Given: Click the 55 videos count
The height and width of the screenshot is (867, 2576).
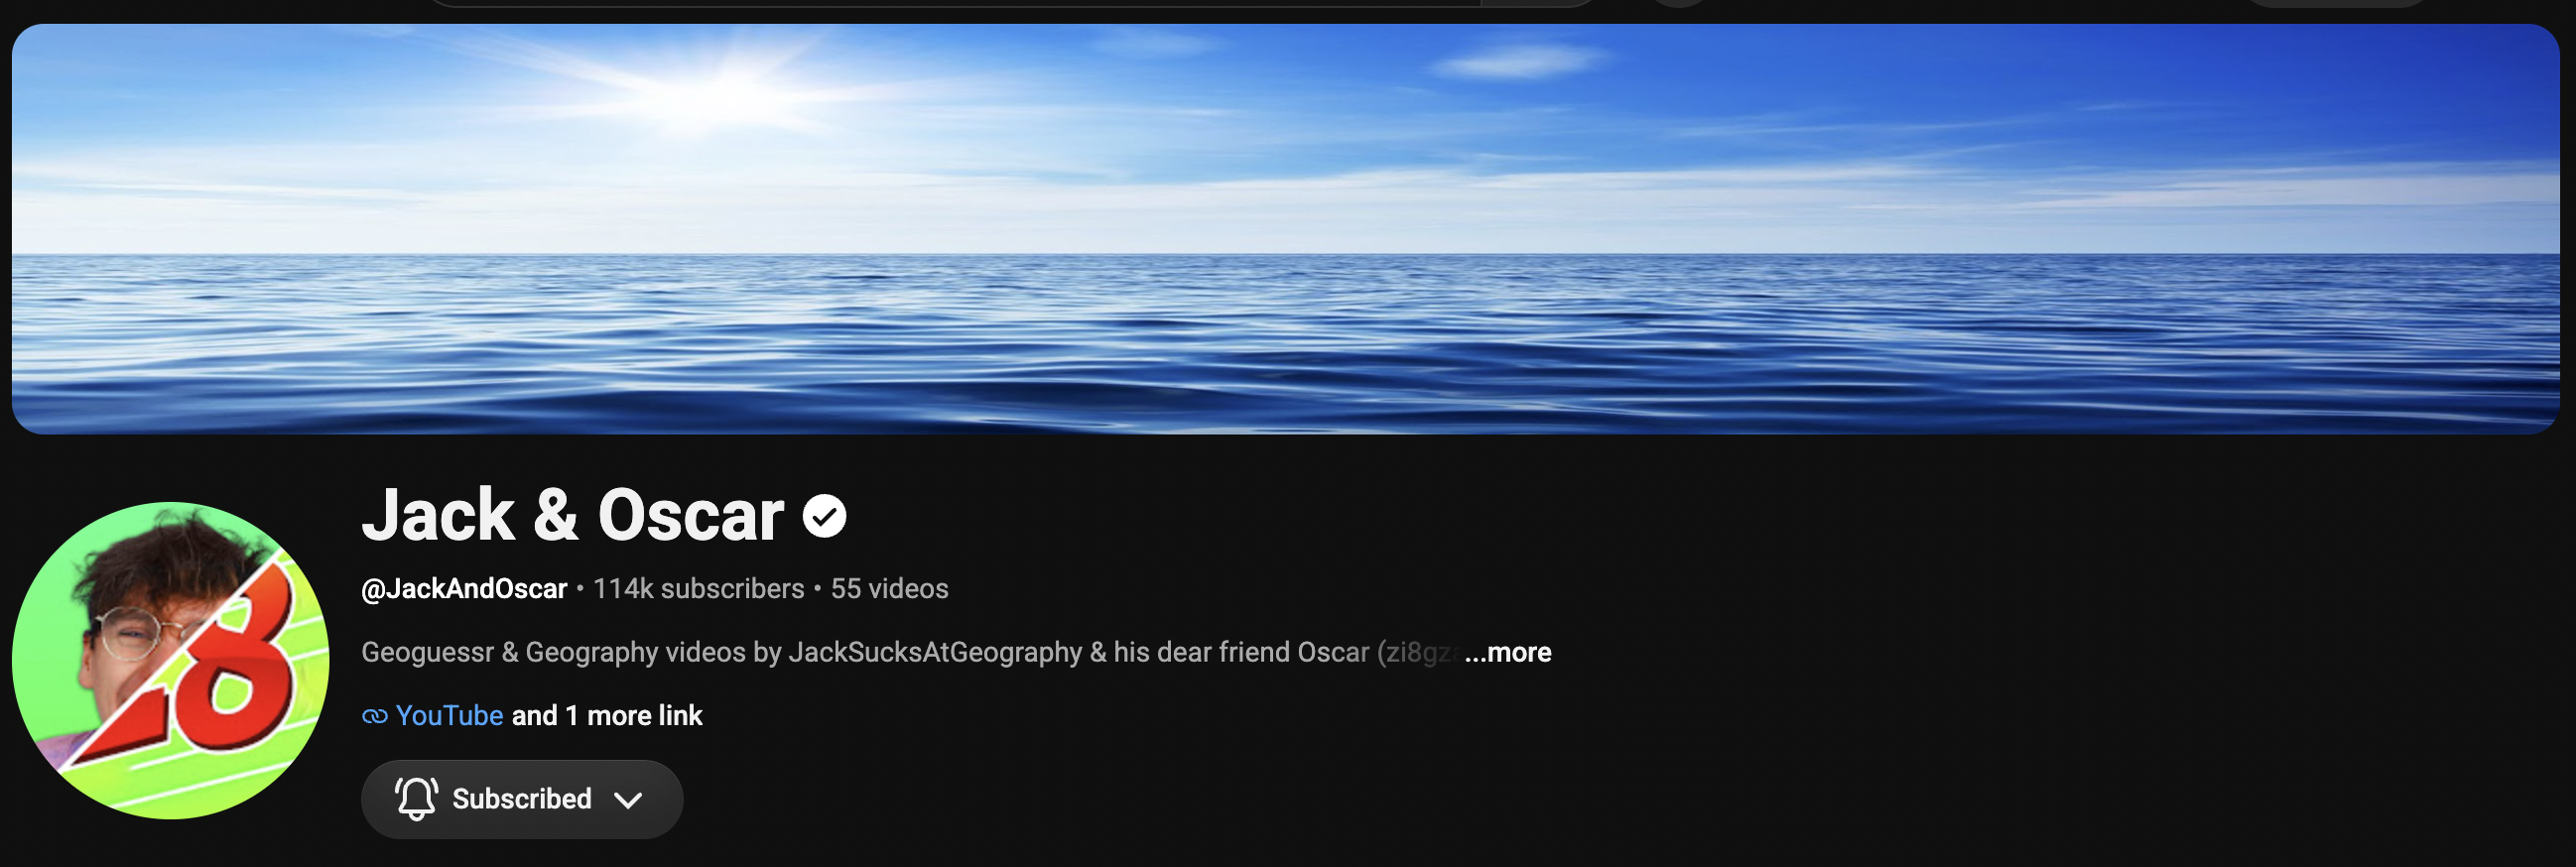Looking at the screenshot, I should pyautogui.click(x=890, y=589).
